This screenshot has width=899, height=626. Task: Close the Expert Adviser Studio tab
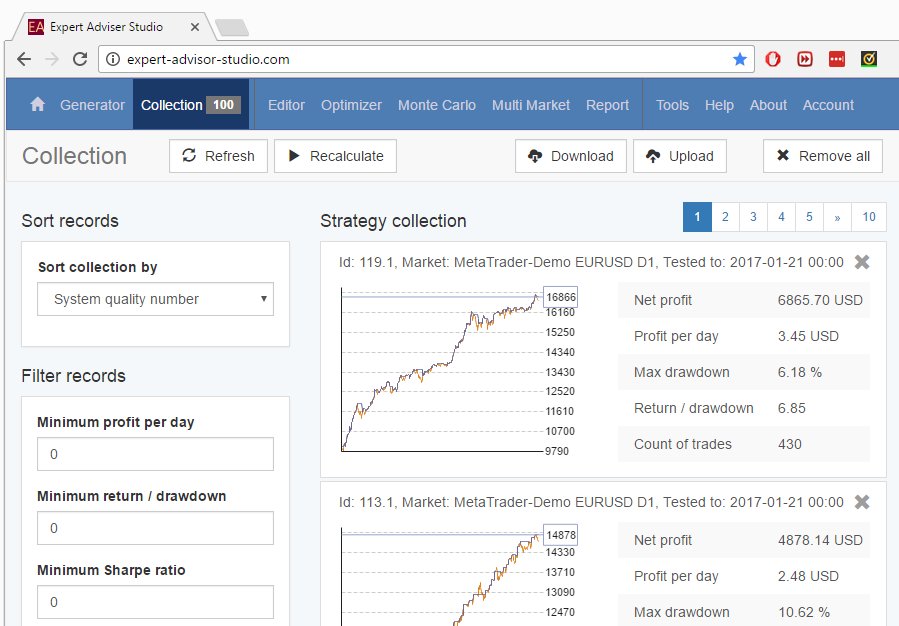click(x=194, y=27)
